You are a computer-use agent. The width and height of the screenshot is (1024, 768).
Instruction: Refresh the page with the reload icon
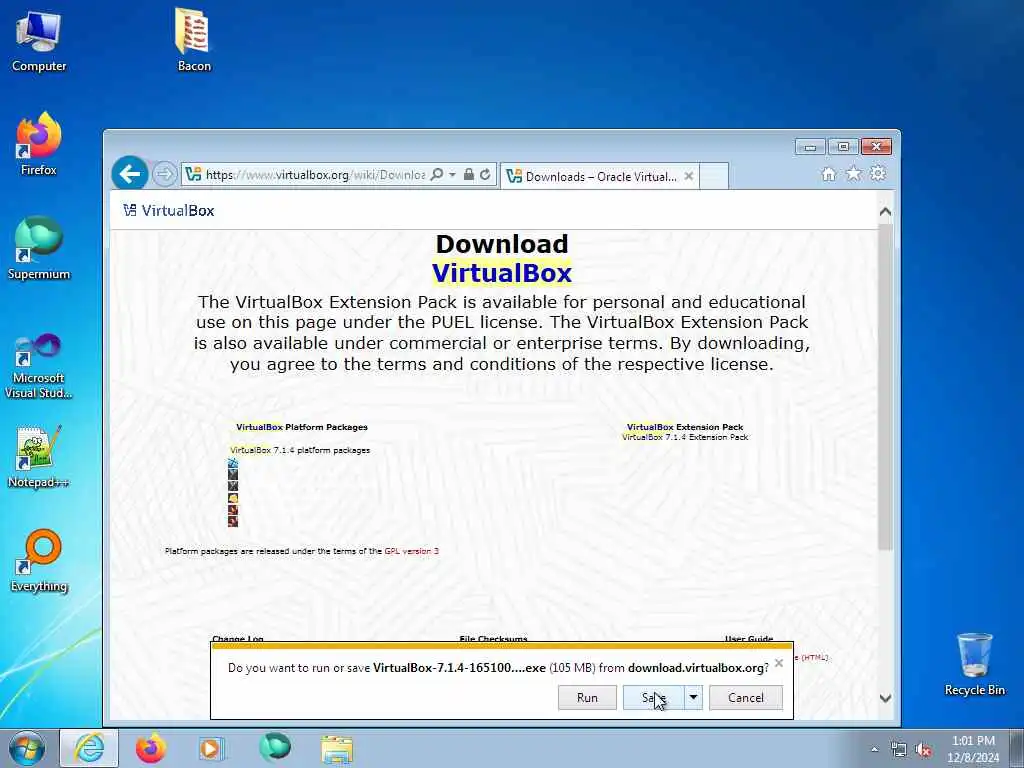[485, 174]
